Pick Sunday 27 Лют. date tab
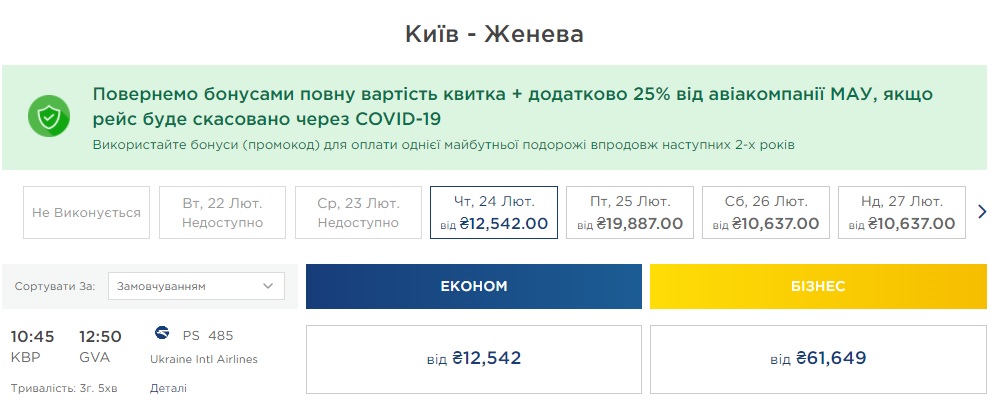Screen dimensions: 995x409 point(901,212)
